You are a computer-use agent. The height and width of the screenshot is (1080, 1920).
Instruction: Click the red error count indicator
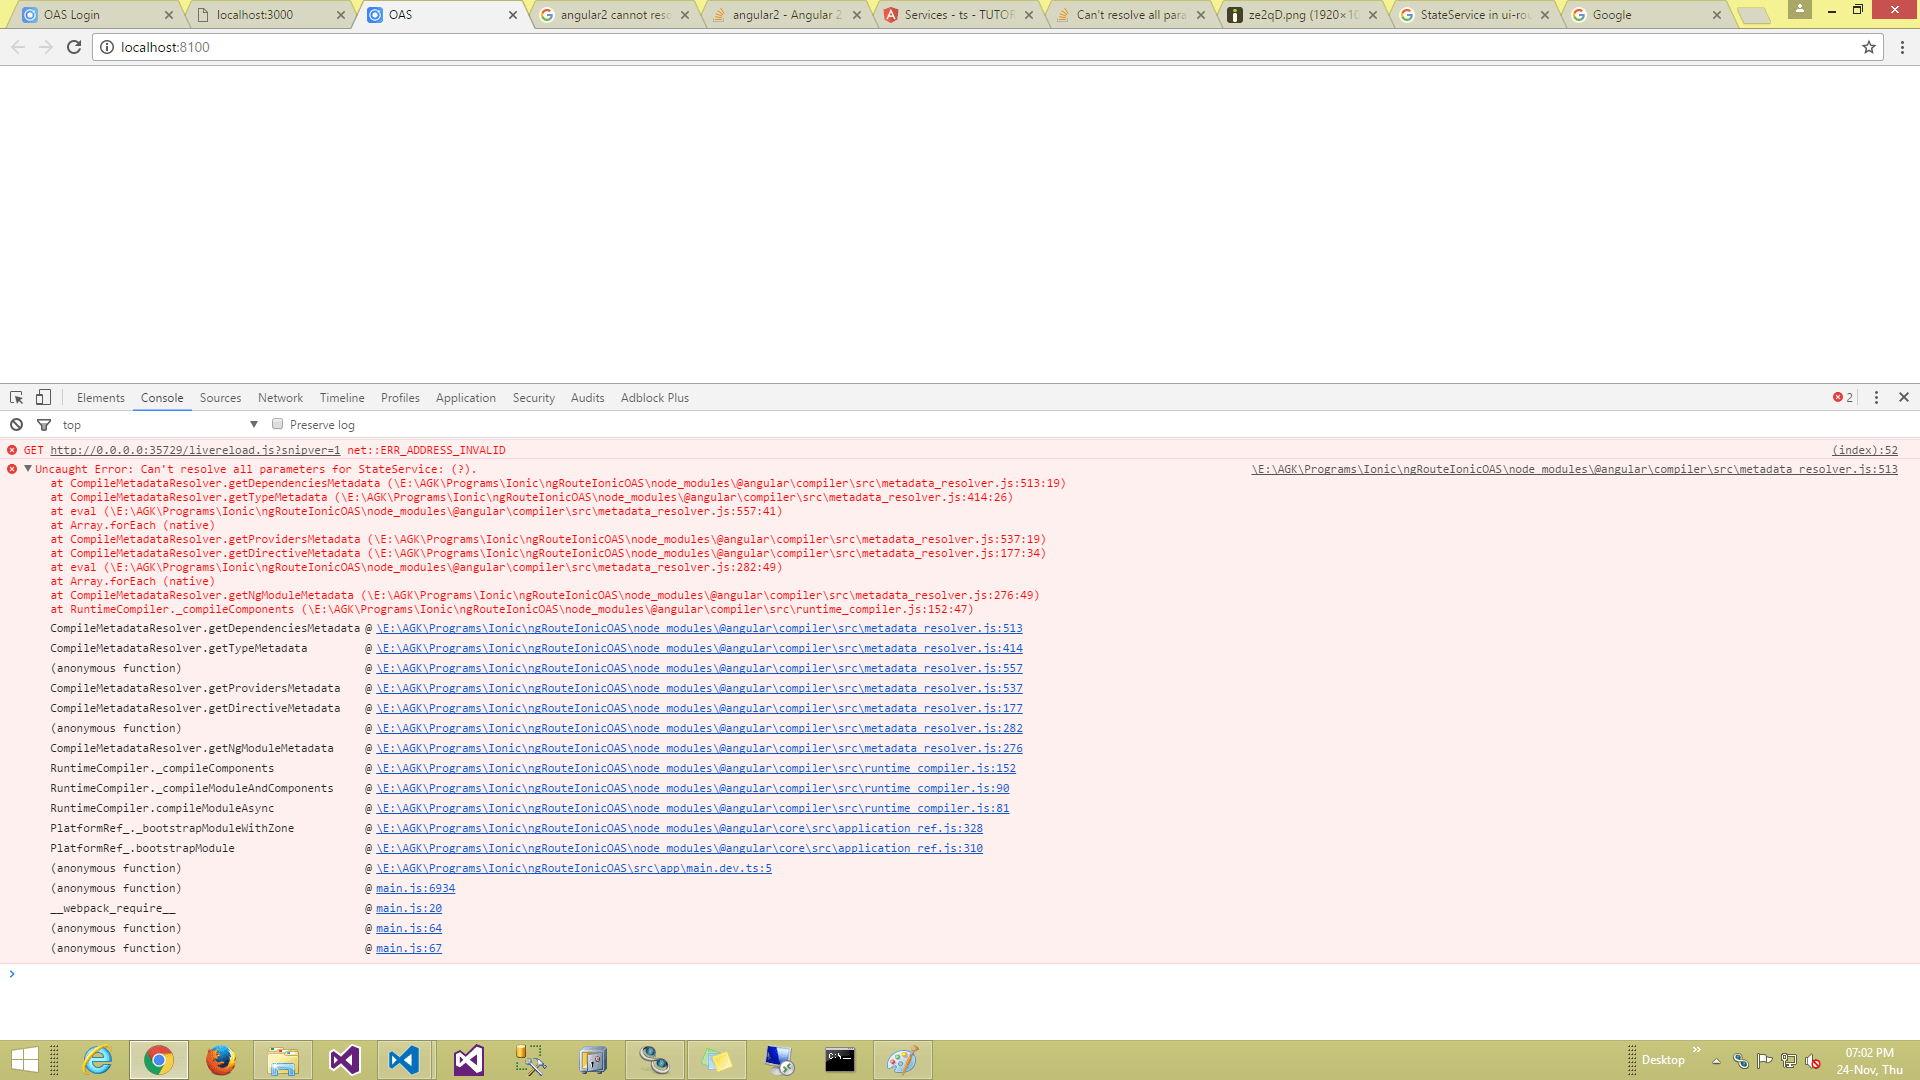pyautogui.click(x=1842, y=398)
